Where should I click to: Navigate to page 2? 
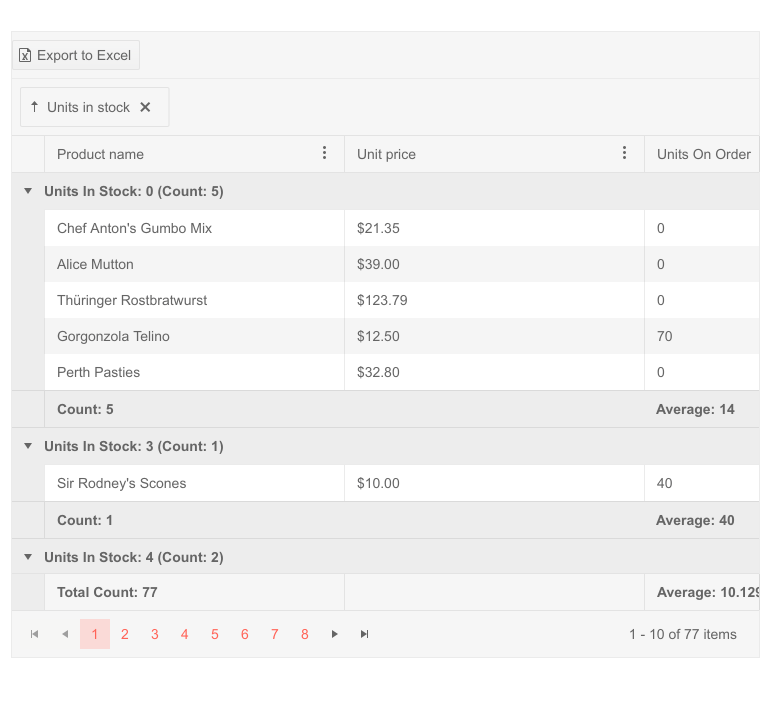125,634
